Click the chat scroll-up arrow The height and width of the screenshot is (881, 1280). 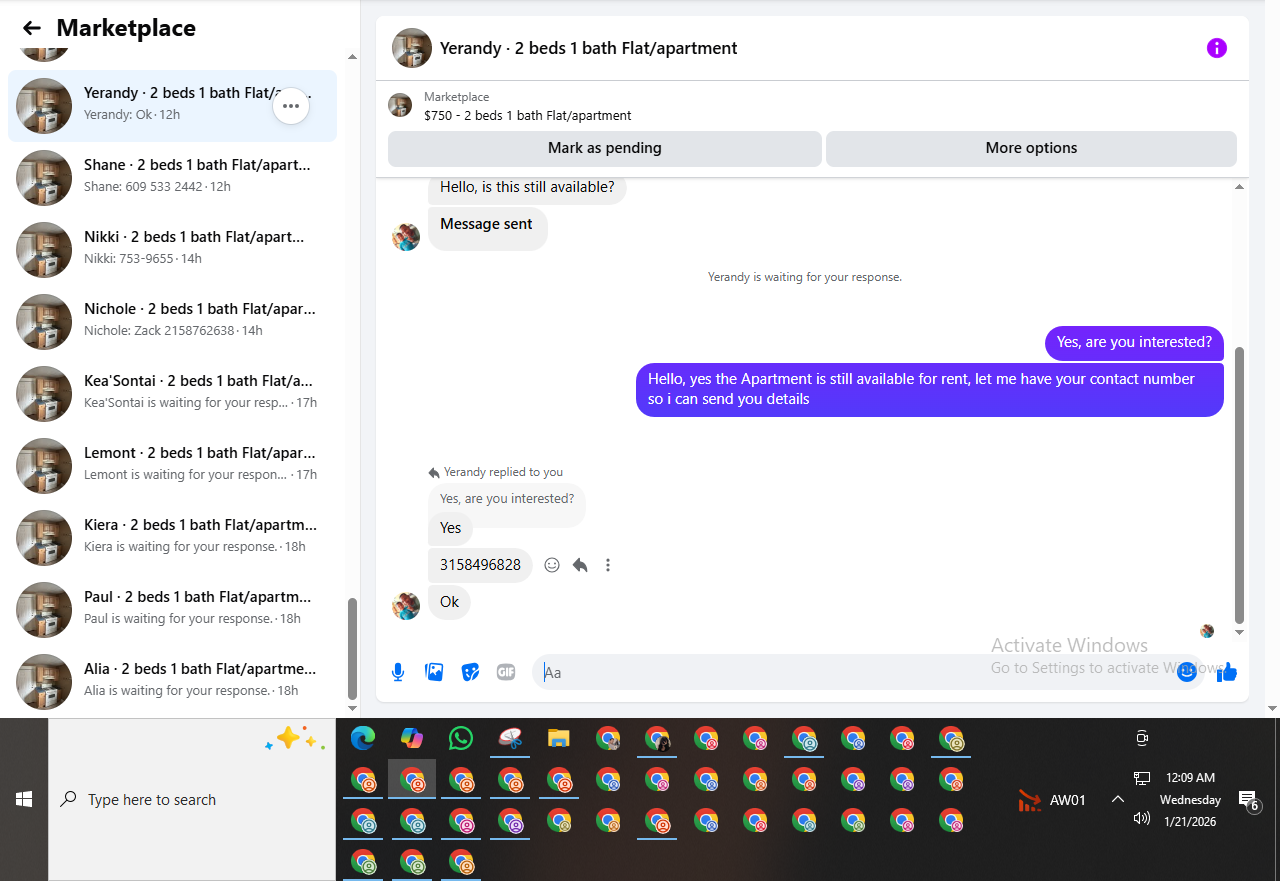pyautogui.click(x=1240, y=187)
